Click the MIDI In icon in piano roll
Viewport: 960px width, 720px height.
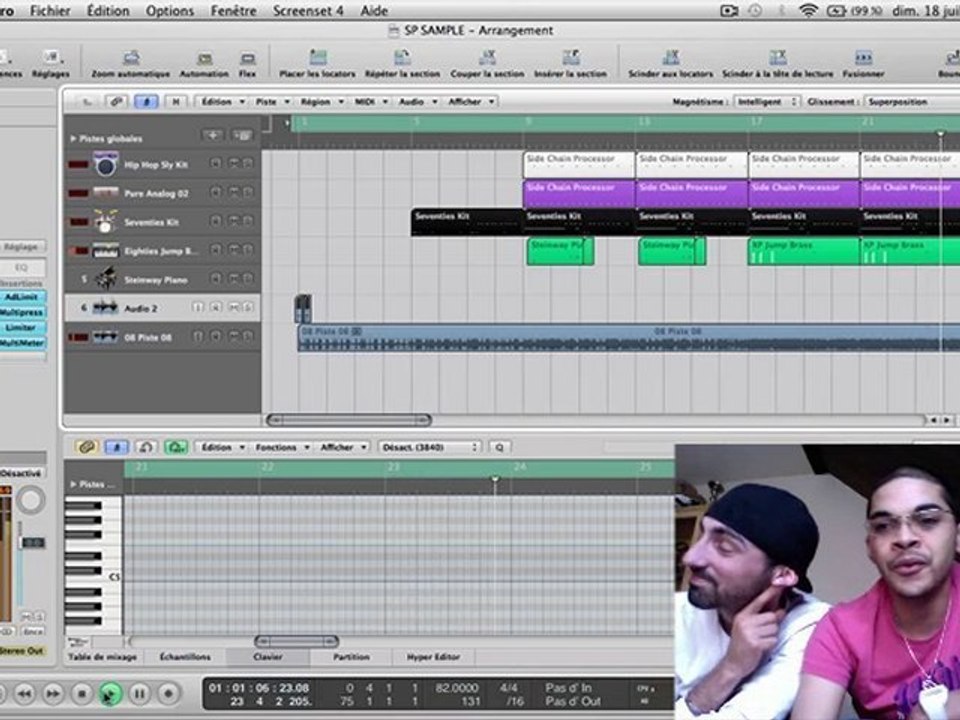146,448
